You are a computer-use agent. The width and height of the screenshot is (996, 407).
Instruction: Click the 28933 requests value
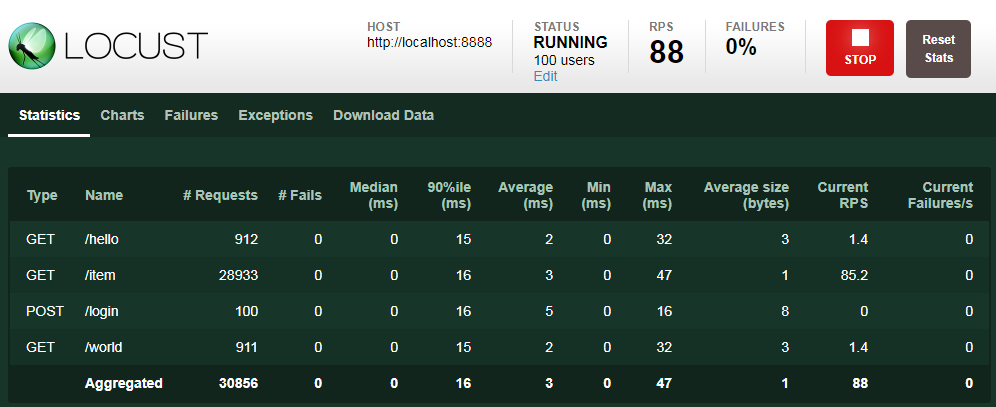click(x=240, y=276)
